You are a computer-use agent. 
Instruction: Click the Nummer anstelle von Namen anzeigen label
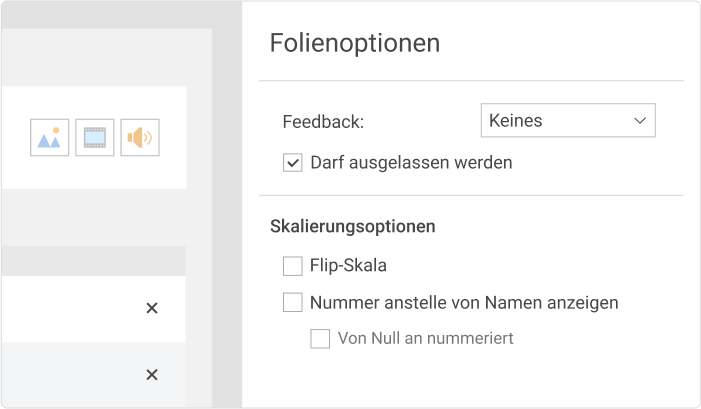464,303
